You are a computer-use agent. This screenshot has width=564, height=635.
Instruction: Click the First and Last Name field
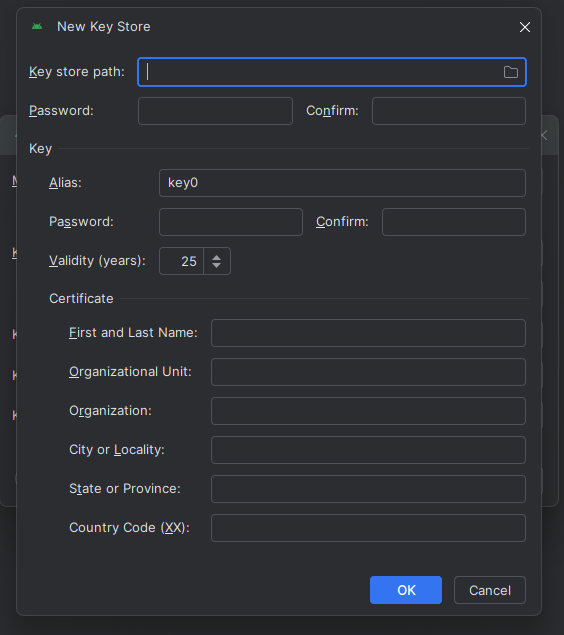tap(368, 333)
